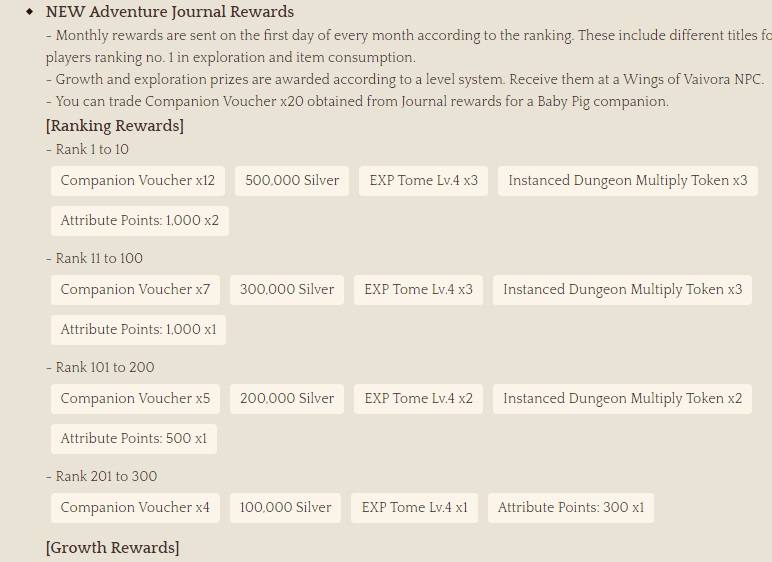The width and height of the screenshot is (772, 562).
Task: Click the 200,000 Silver reward chip
Action: click(287, 399)
